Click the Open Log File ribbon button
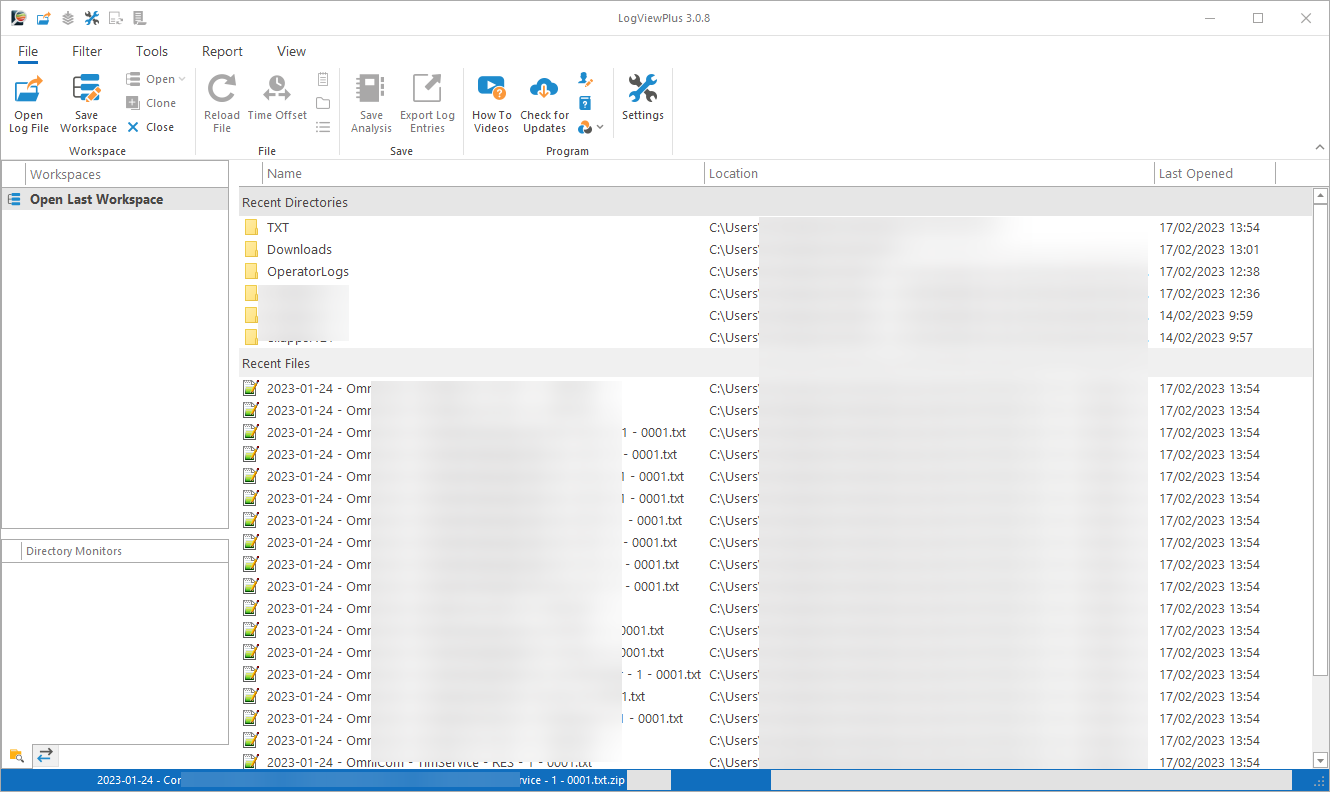 pos(29,104)
